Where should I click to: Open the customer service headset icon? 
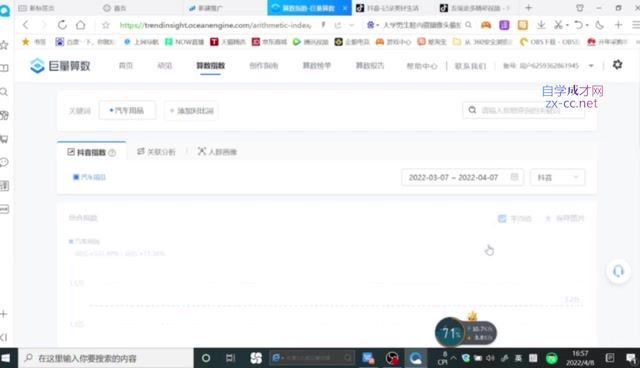click(x=618, y=271)
